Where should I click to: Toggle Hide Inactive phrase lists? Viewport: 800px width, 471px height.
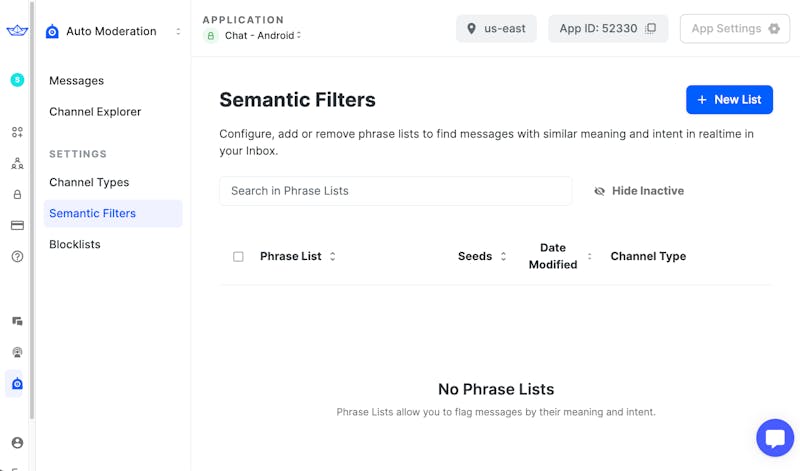coord(638,191)
